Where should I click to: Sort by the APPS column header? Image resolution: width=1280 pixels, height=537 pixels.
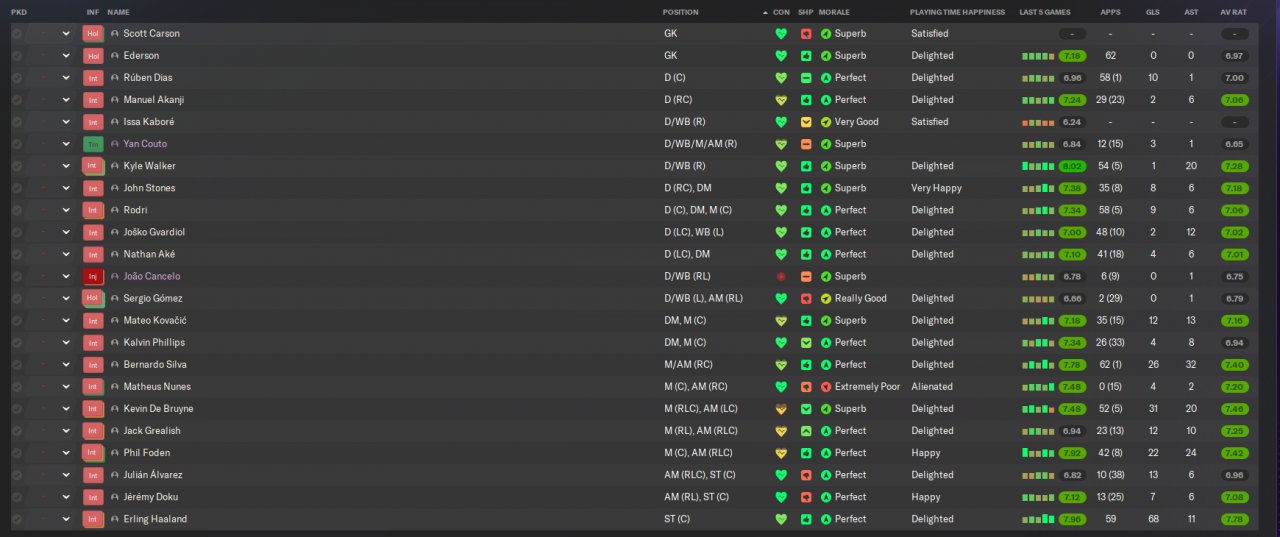point(1110,12)
